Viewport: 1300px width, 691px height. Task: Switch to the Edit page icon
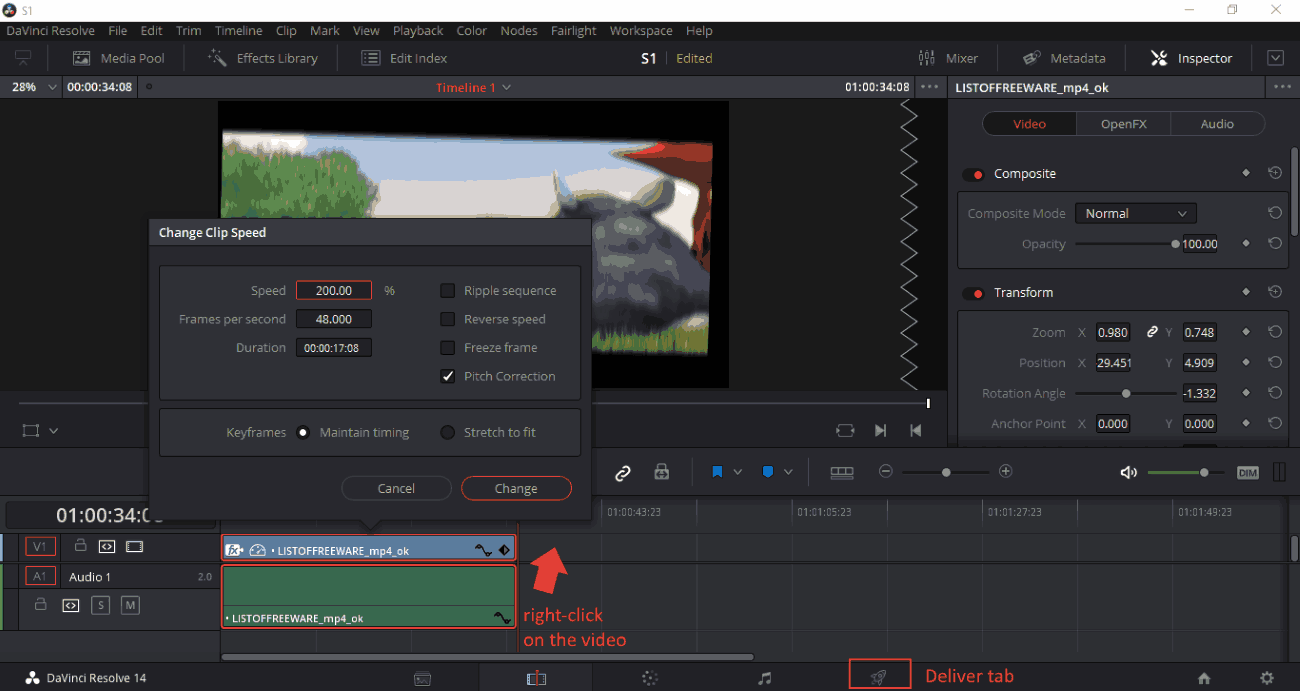537,678
